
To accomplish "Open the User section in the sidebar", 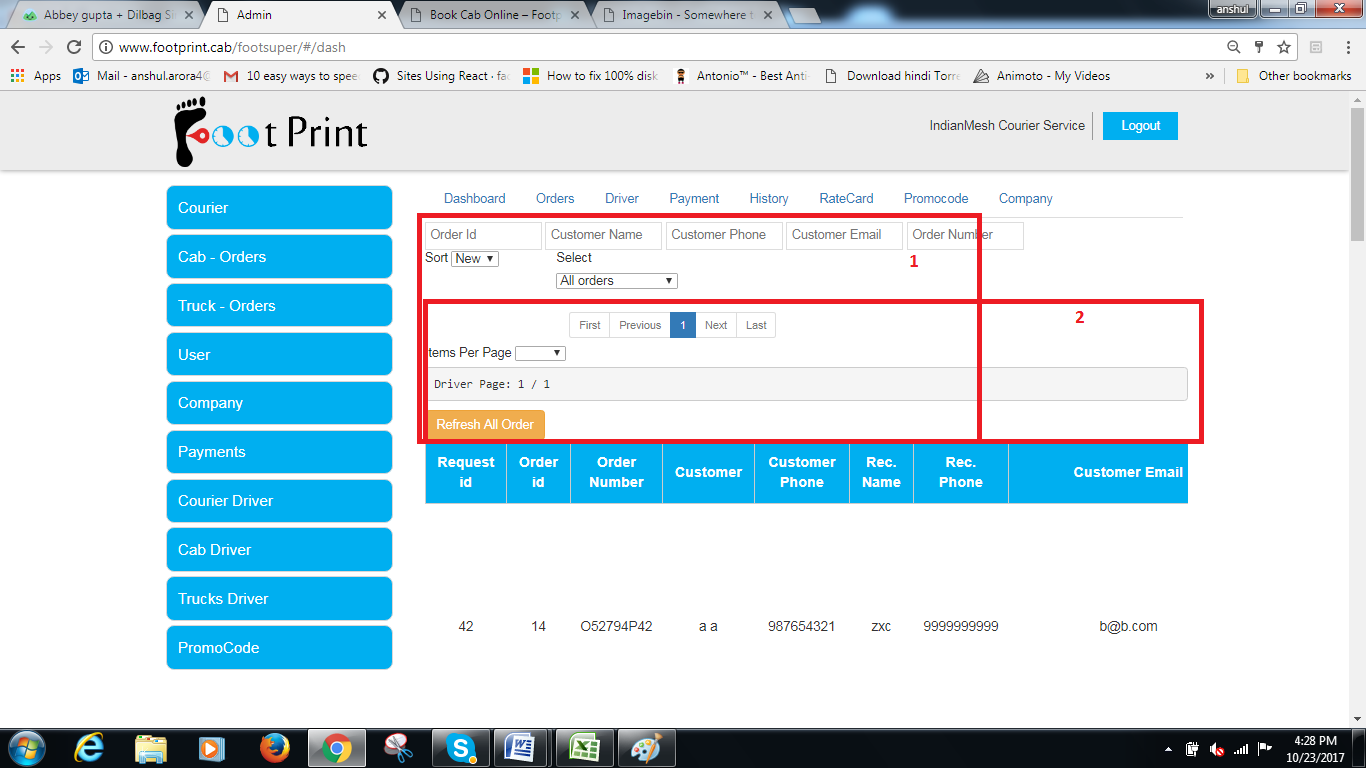I will [279, 355].
